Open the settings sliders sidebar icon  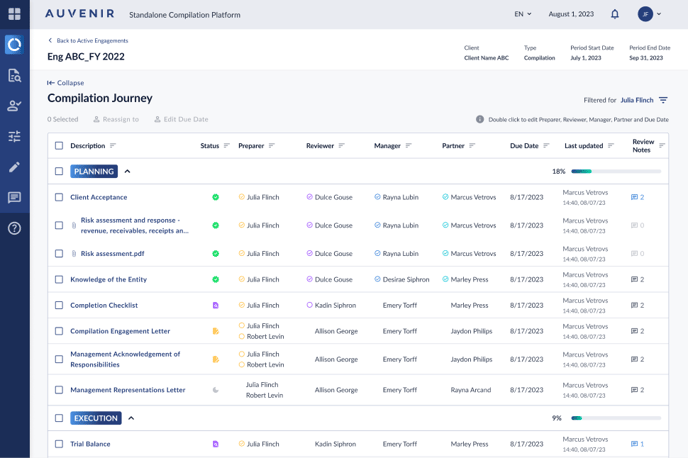(14, 136)
